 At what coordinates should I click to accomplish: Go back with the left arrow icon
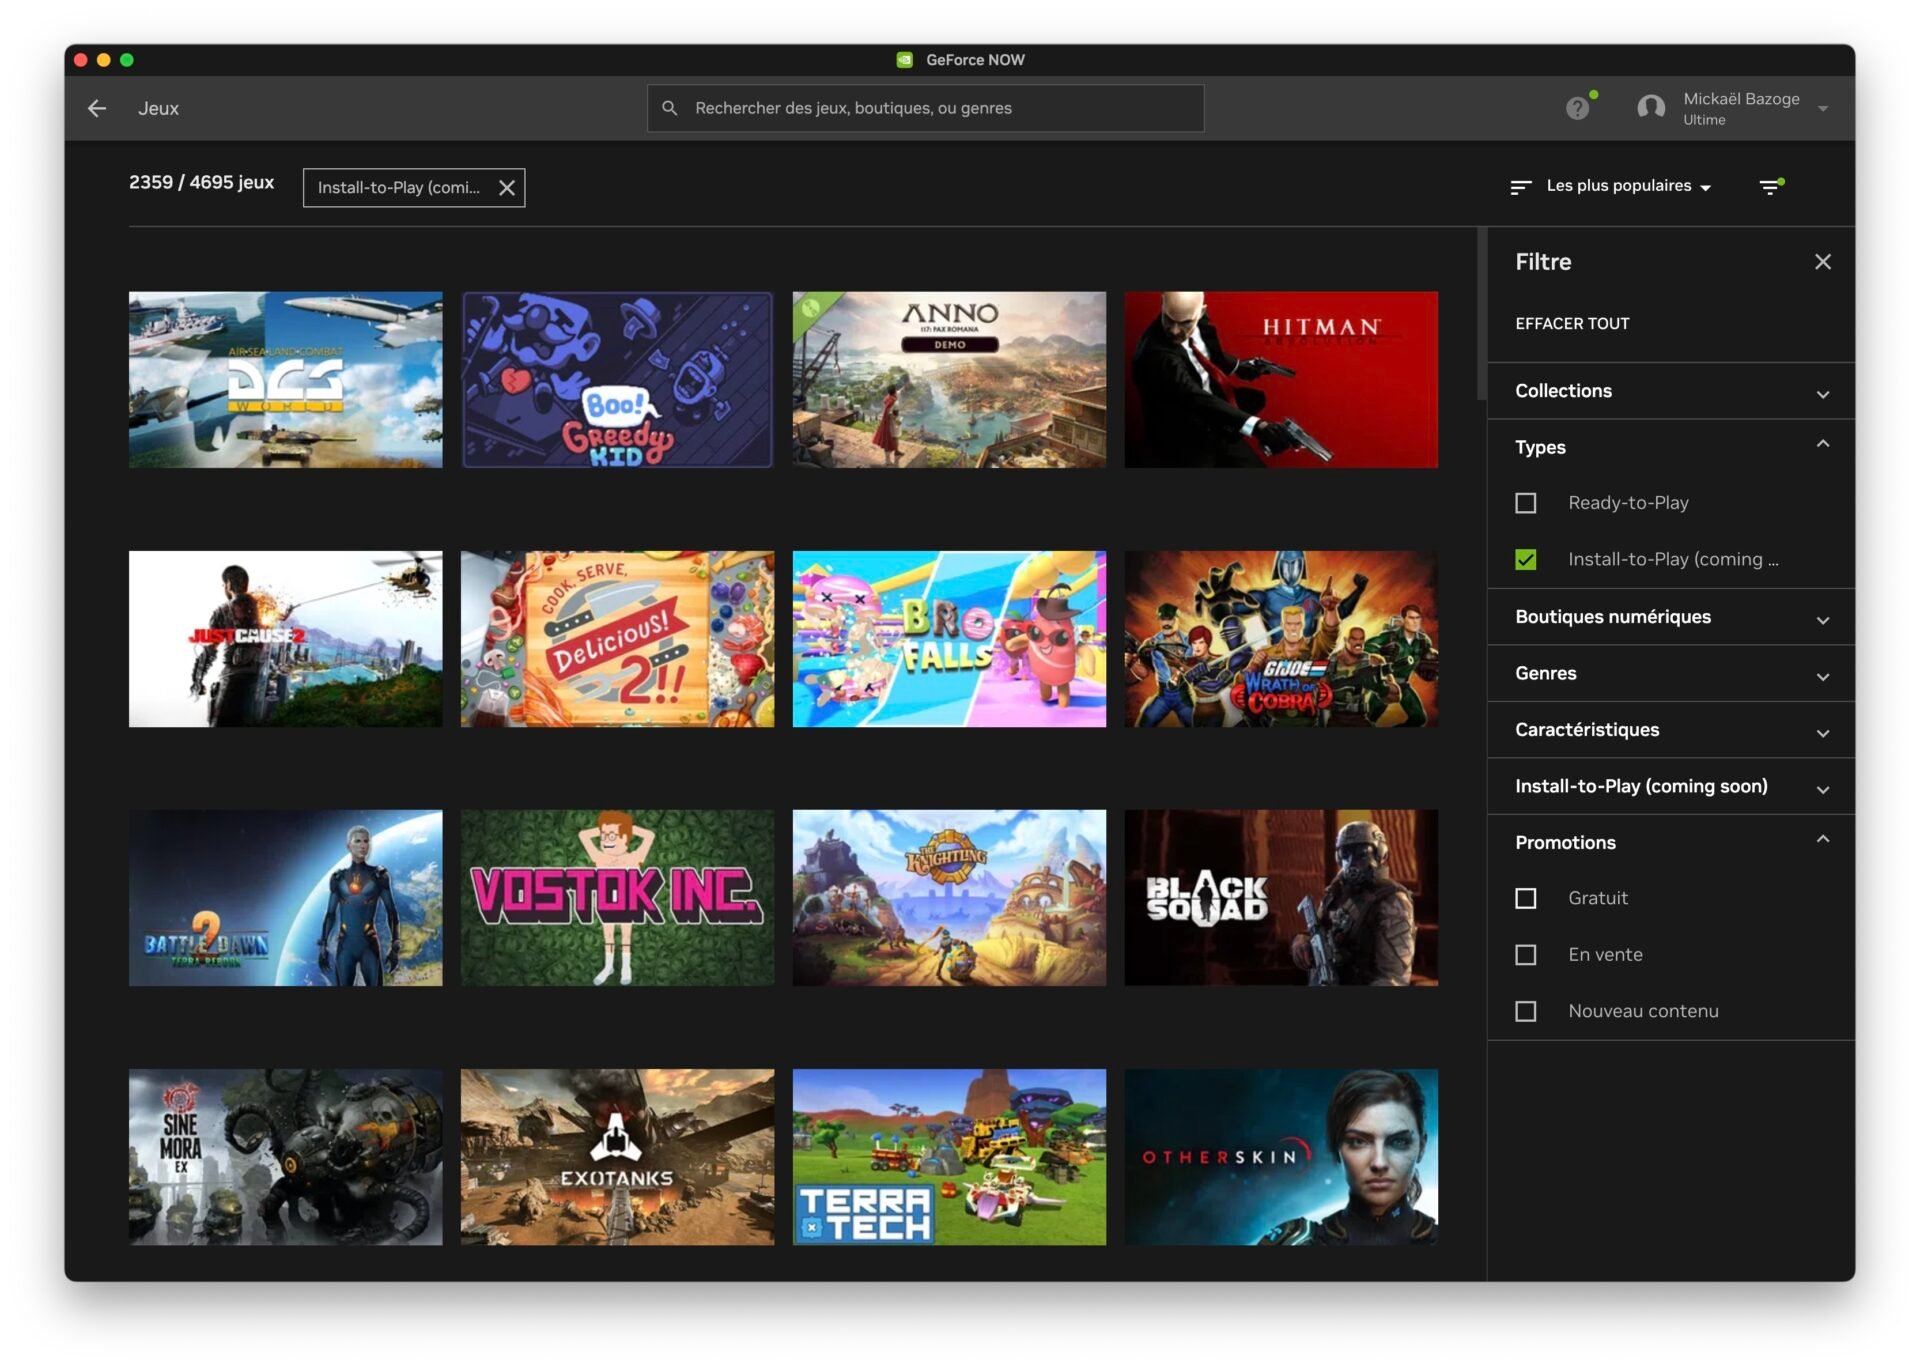pos(97,108)
